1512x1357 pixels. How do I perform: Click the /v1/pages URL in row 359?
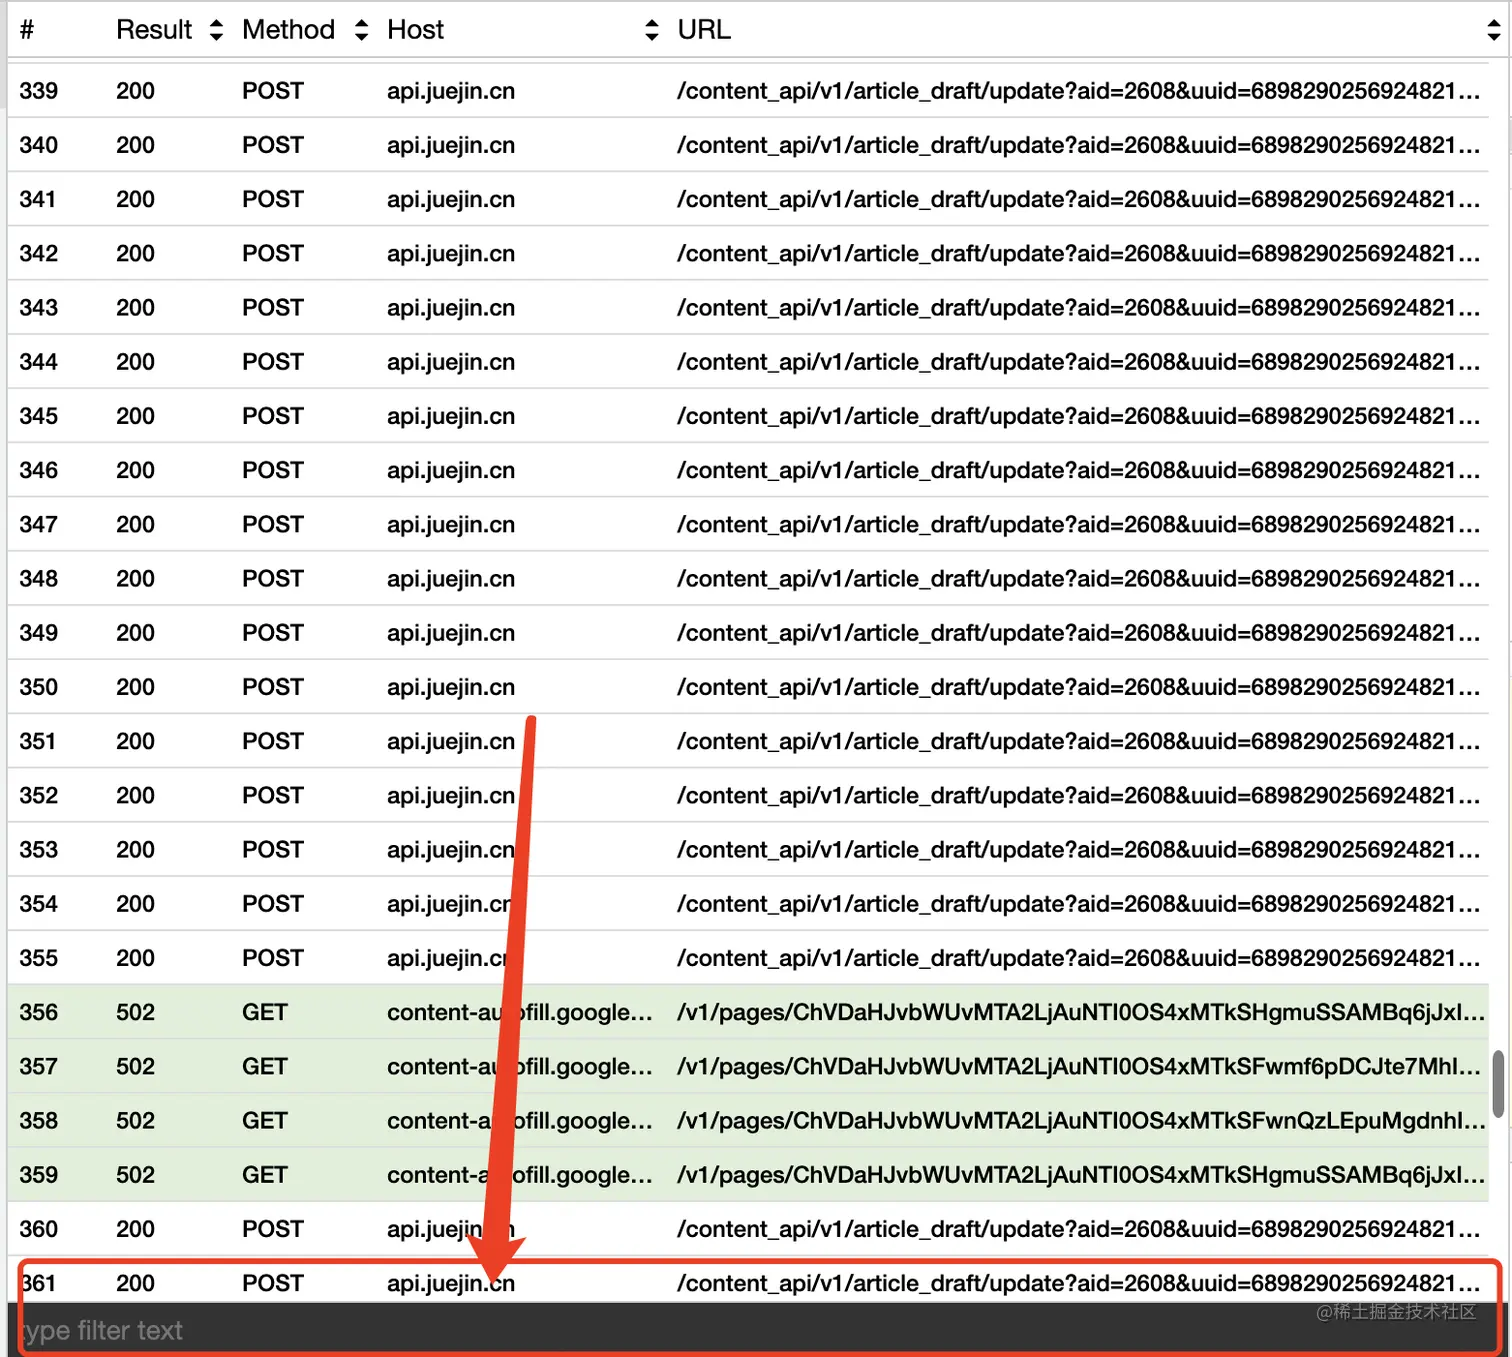(1080, 1176)
